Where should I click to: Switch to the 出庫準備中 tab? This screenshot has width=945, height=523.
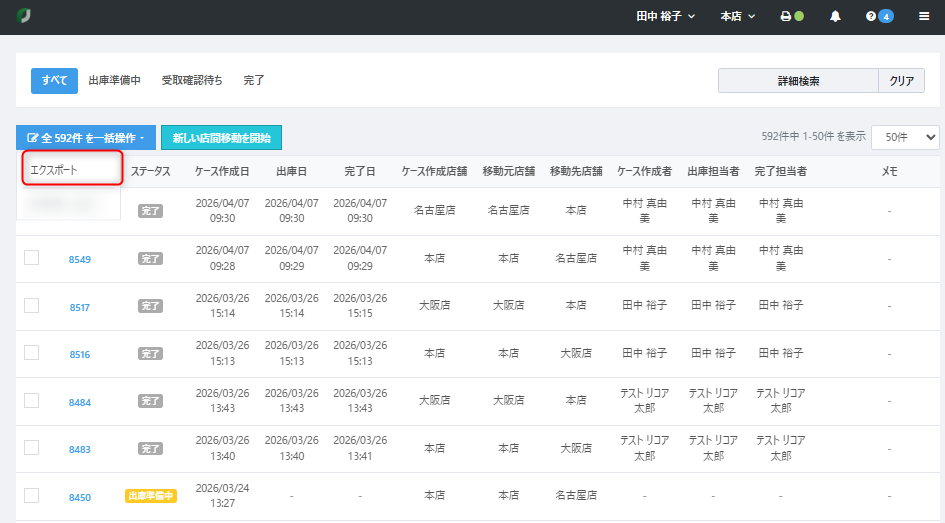pos(114,80)
